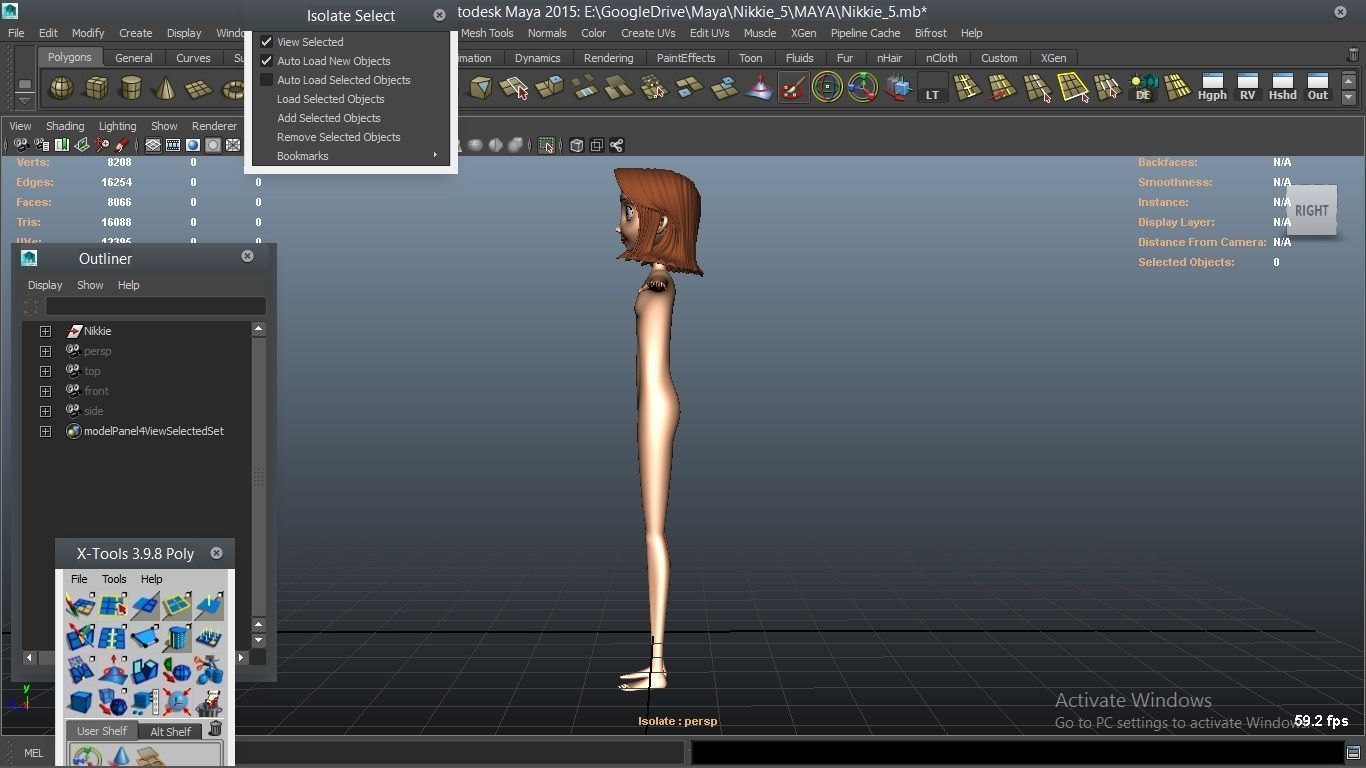Click the X-Tools shelf trash icon

tap(215, 729)
